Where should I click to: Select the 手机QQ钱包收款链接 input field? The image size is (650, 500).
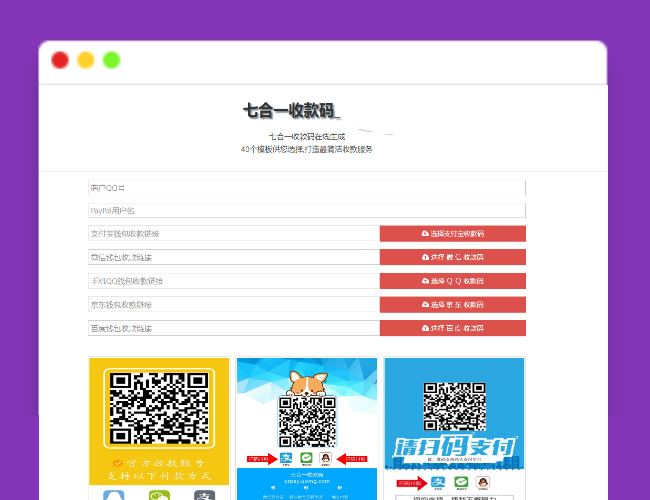234,281
